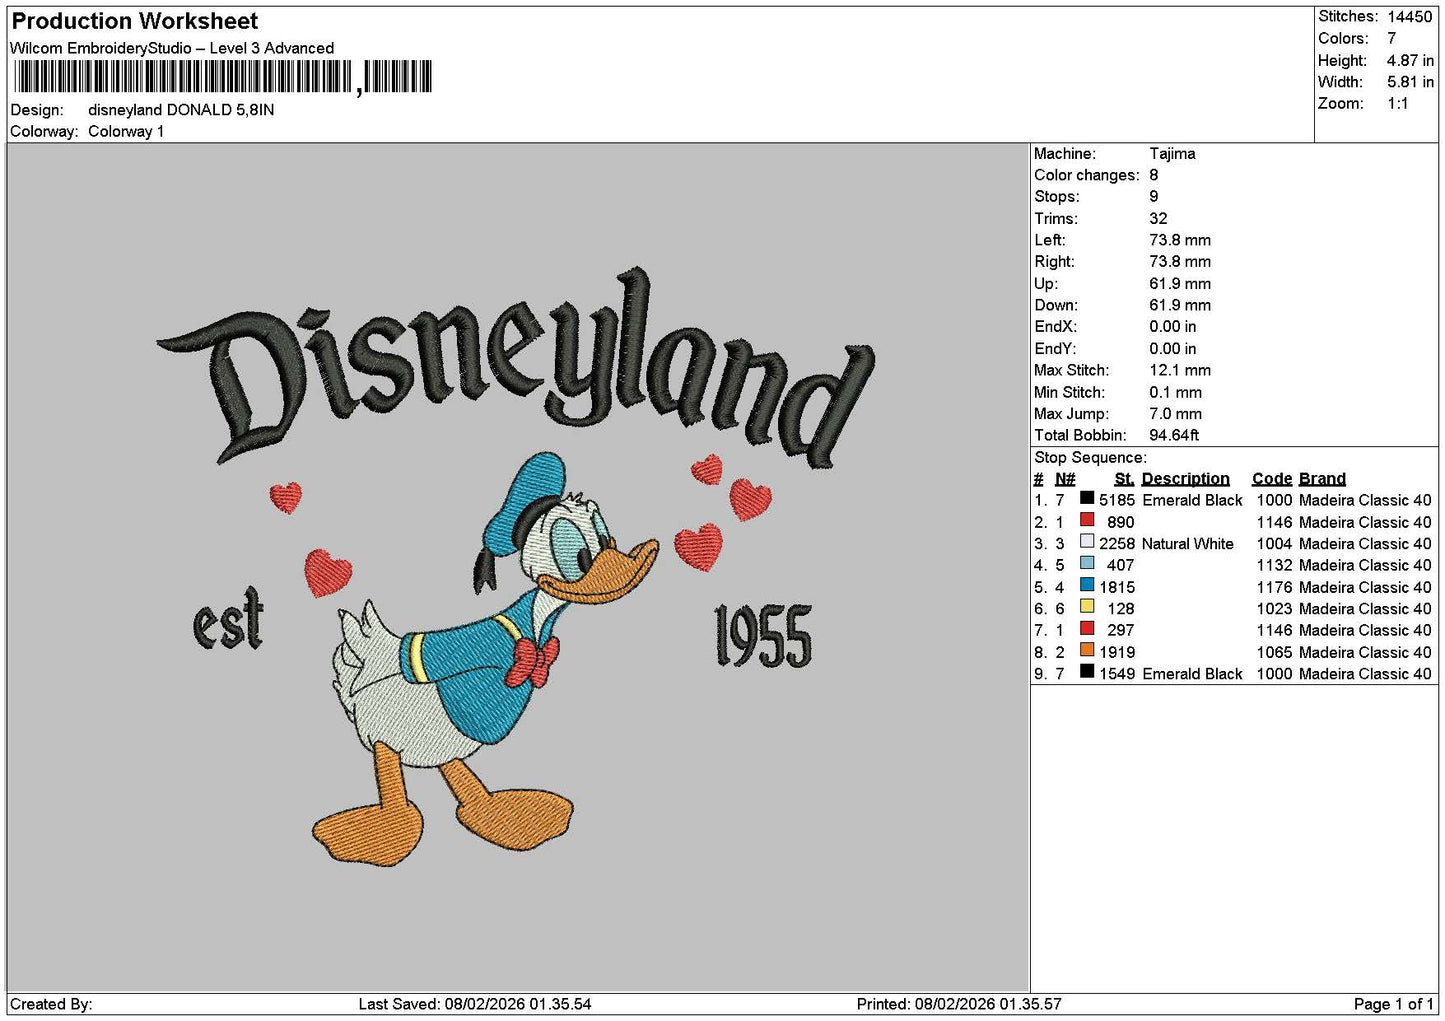Viewport: 1445px width, 1021px height.
Task: Click the EndX value 0.00 in
Action: click(x=1173, y=326)
